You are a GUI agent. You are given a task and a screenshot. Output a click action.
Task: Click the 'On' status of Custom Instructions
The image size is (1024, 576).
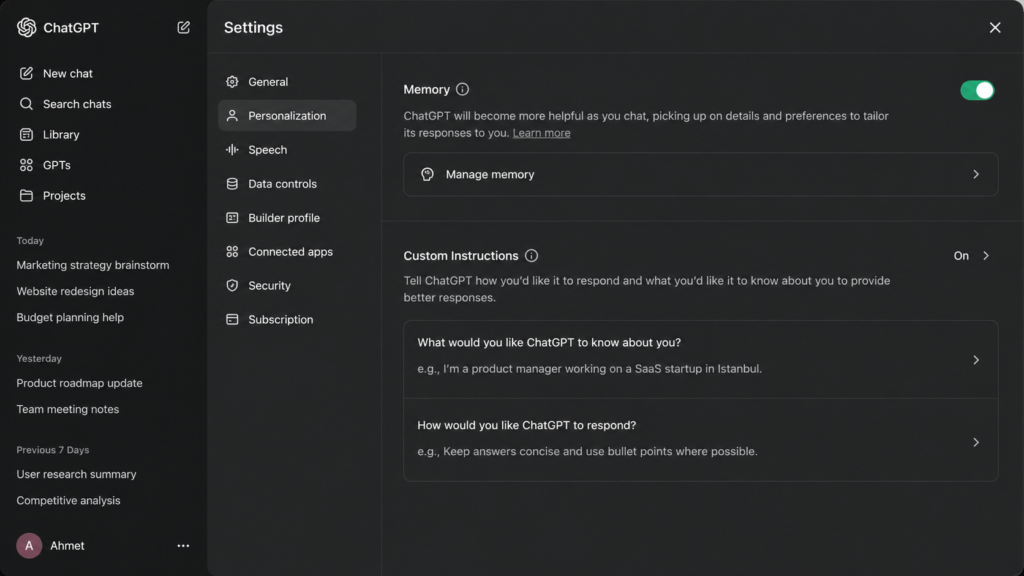[x=961, y=255]
